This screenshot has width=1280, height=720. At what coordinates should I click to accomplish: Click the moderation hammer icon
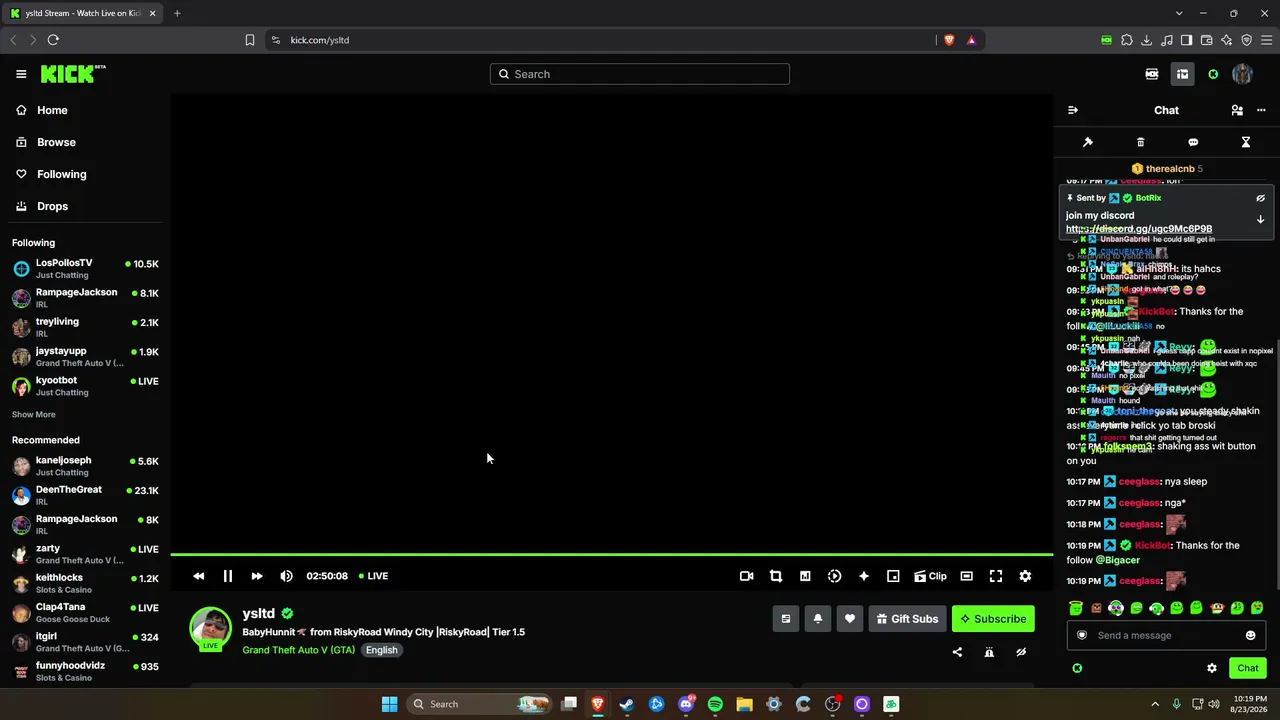pyautogui.click(x=1088, y=142)
